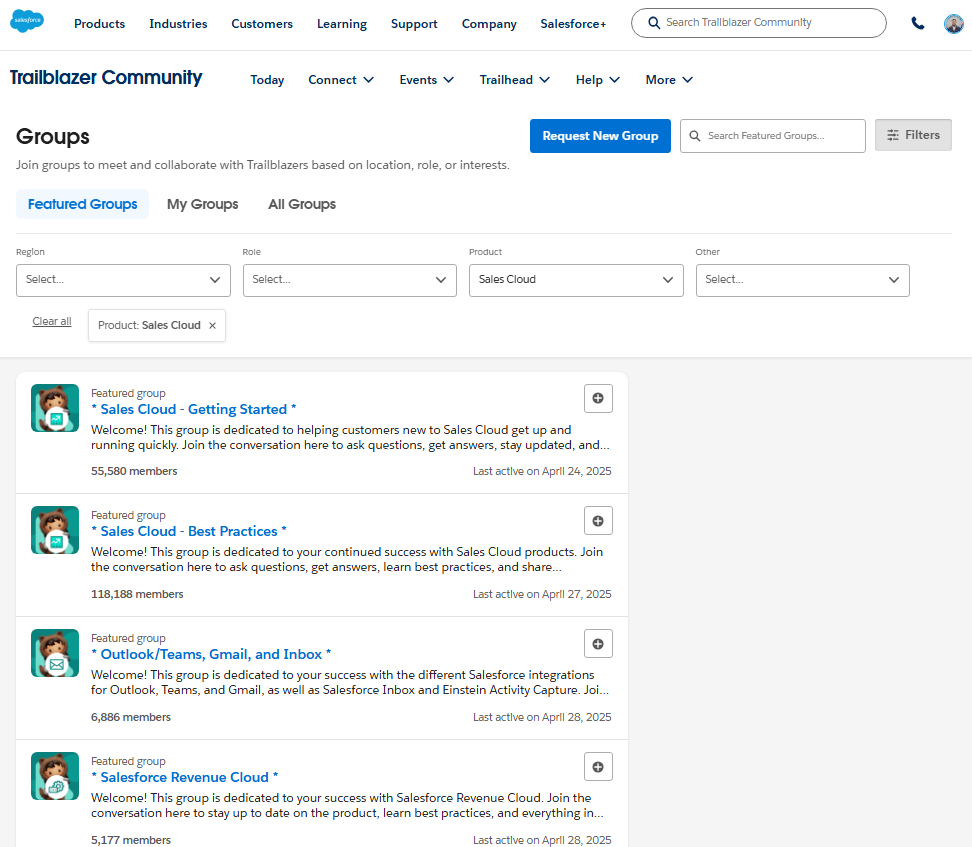Expand the More menu

(x=669, y=80)
